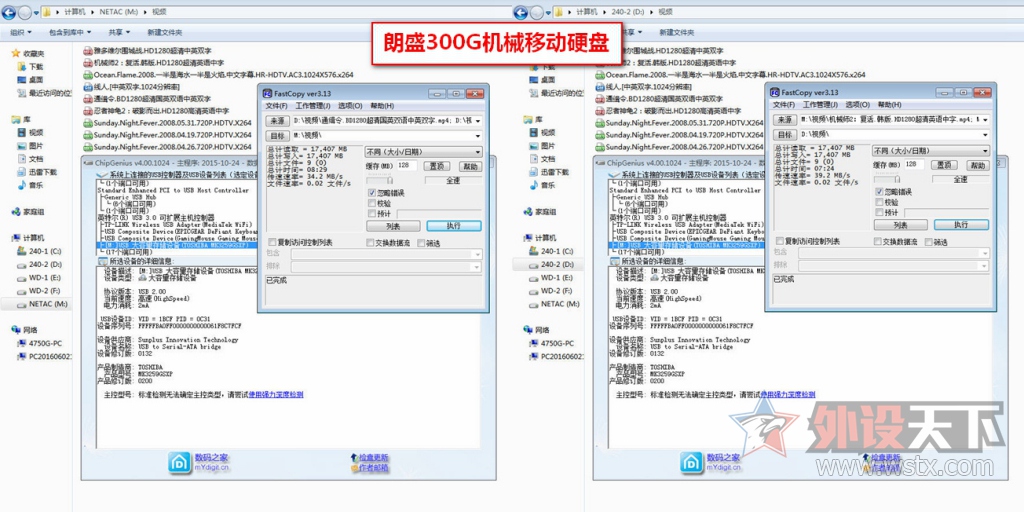The height and width of the screenshot is (512, 1024).
Task: Click 置顶 button in right FastCopy
Action: coord(944,165)
